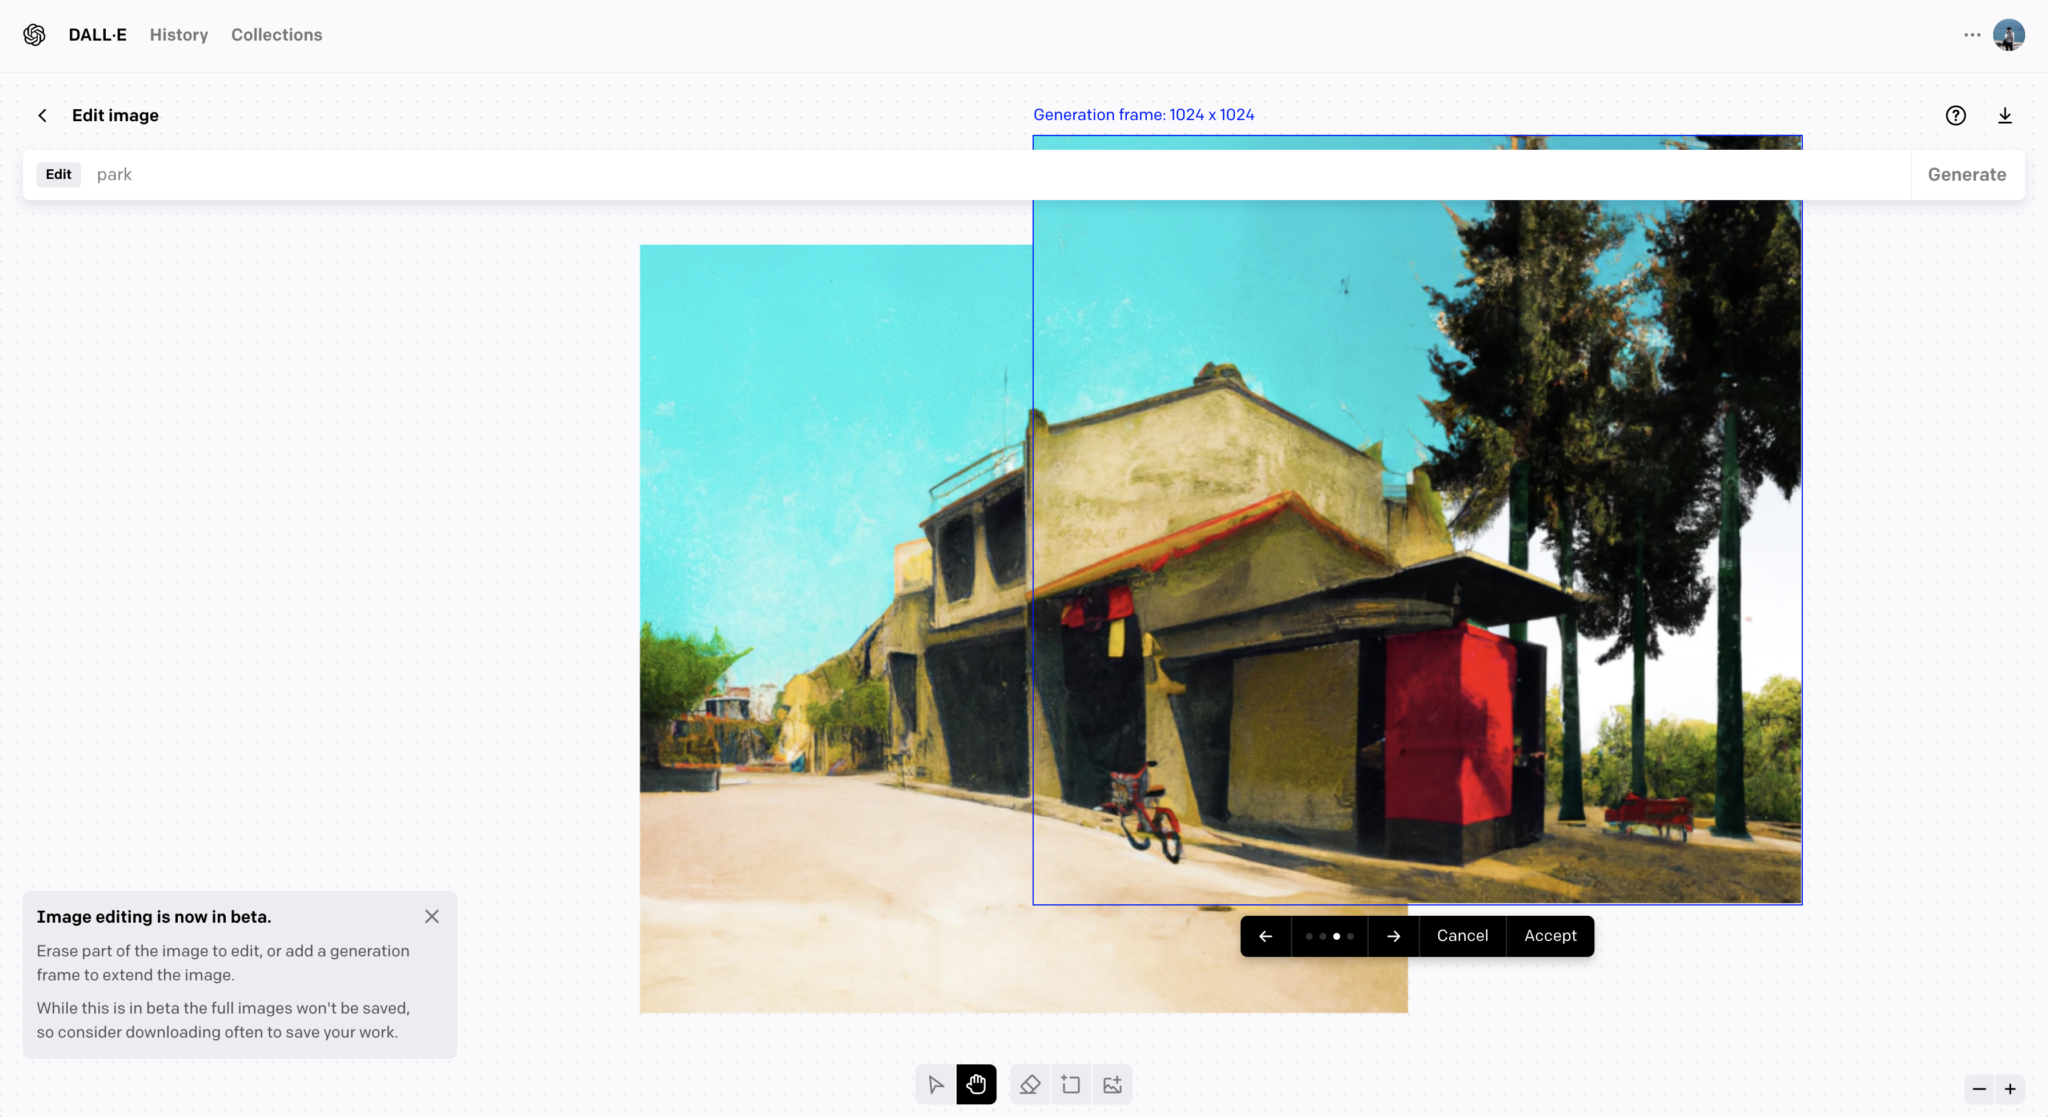2048x1117 pixels.
Task: Click the OpenAI logo
Action: tap(34, 35)
